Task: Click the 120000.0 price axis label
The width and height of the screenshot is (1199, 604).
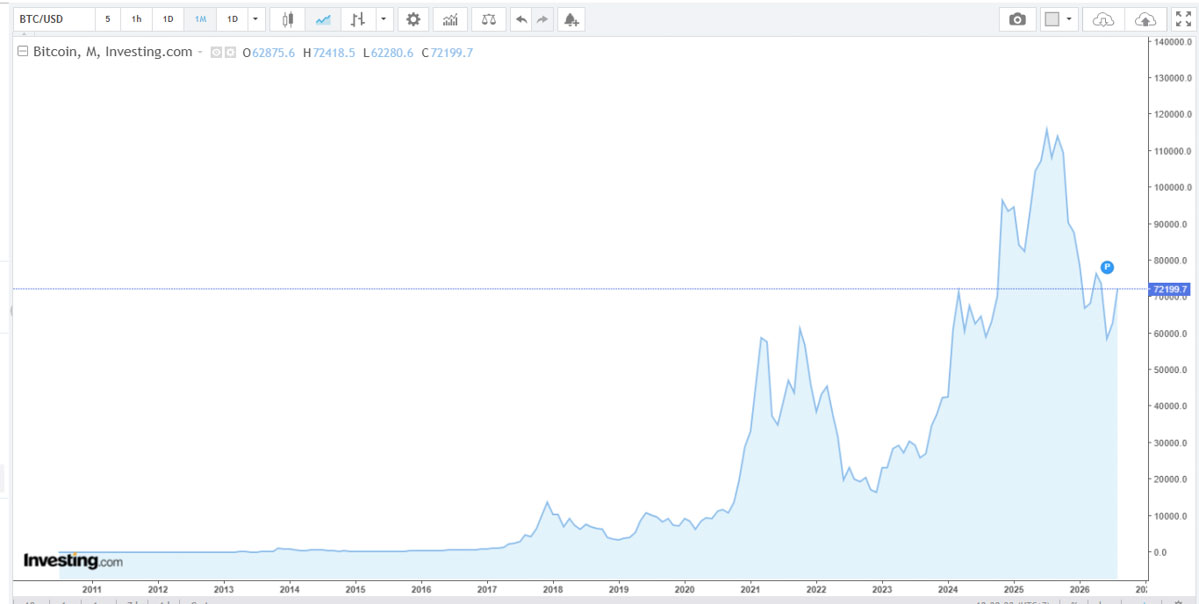Action: [1171, 114]
